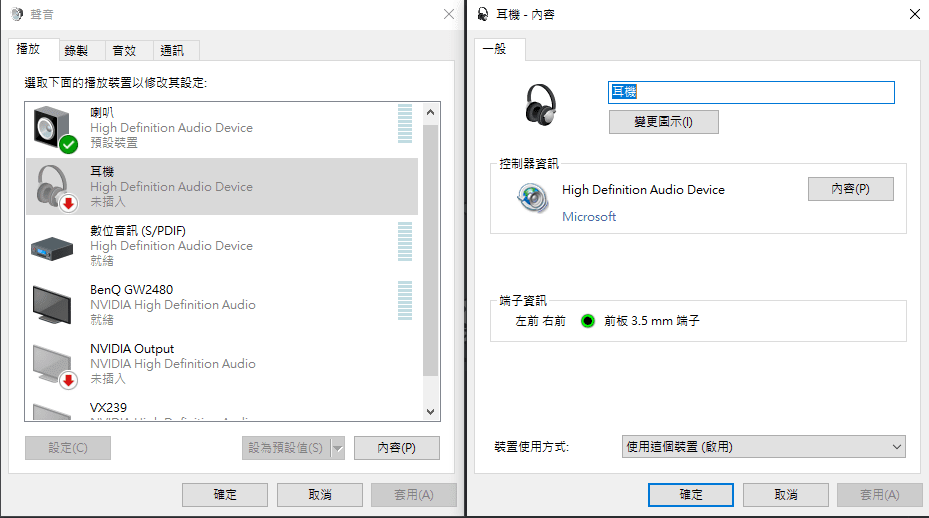929x518 pixels.
Task: Click 套用(A) in the 聲音 window
Action: (x=414, y=495)
